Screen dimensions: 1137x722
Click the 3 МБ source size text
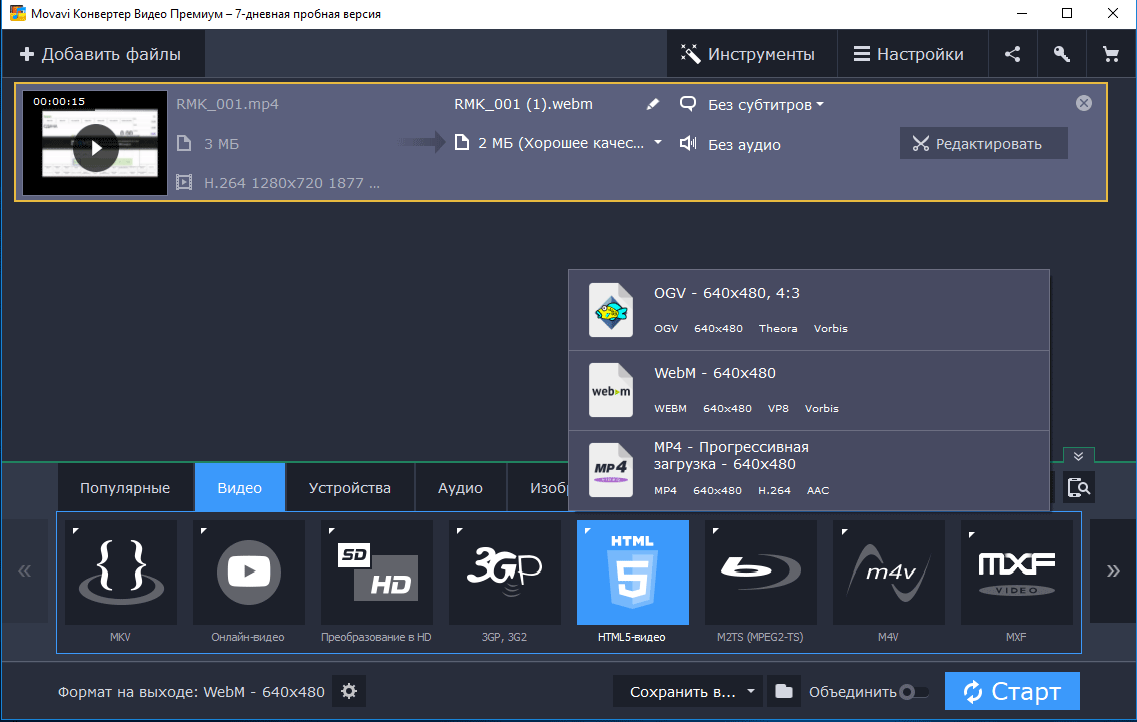[x=221, y=144]
